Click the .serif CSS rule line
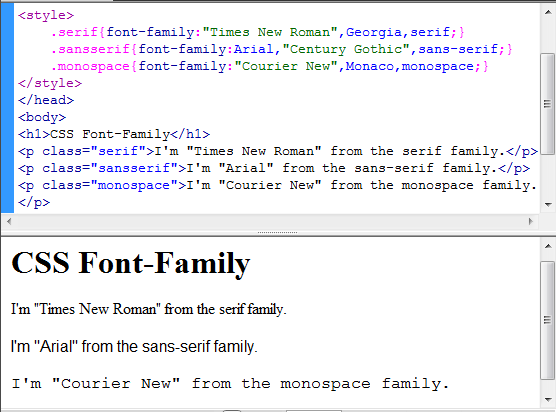556x412 pixels. (257, 32)
